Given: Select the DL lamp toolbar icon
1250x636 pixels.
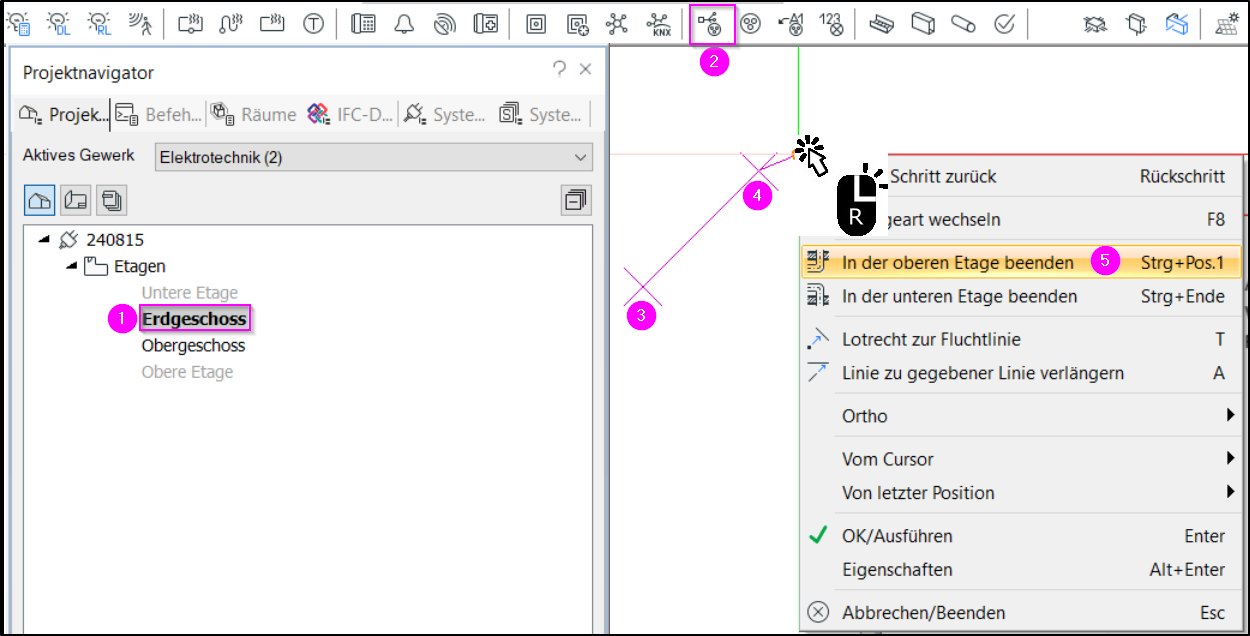Looking at the screenshot, I should pos(60,23).
